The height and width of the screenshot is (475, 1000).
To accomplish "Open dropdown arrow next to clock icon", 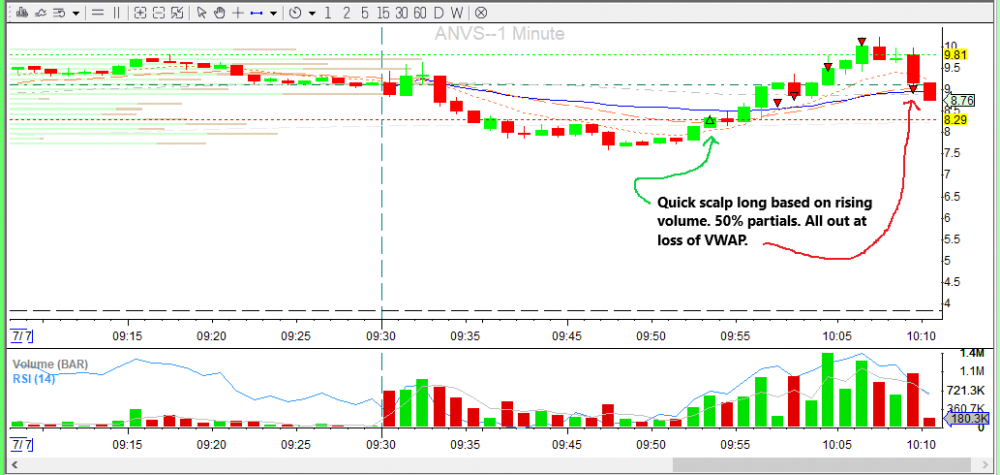I will [312, 13].
